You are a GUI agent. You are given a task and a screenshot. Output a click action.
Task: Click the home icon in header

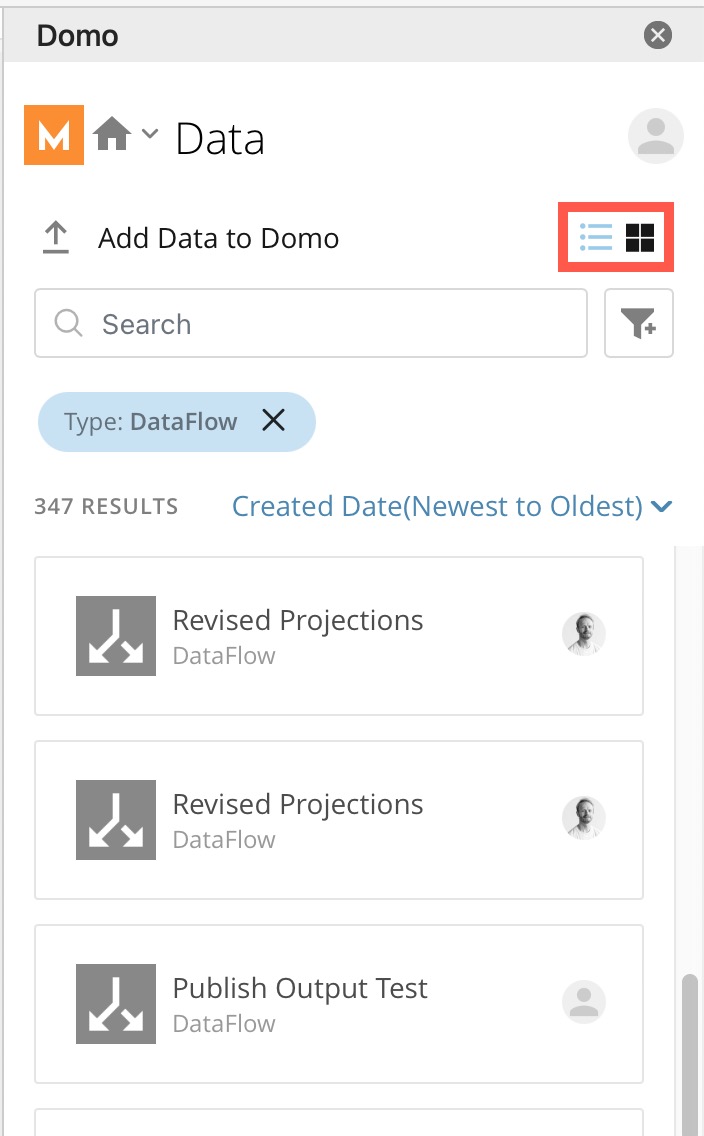tap(113, 133)
